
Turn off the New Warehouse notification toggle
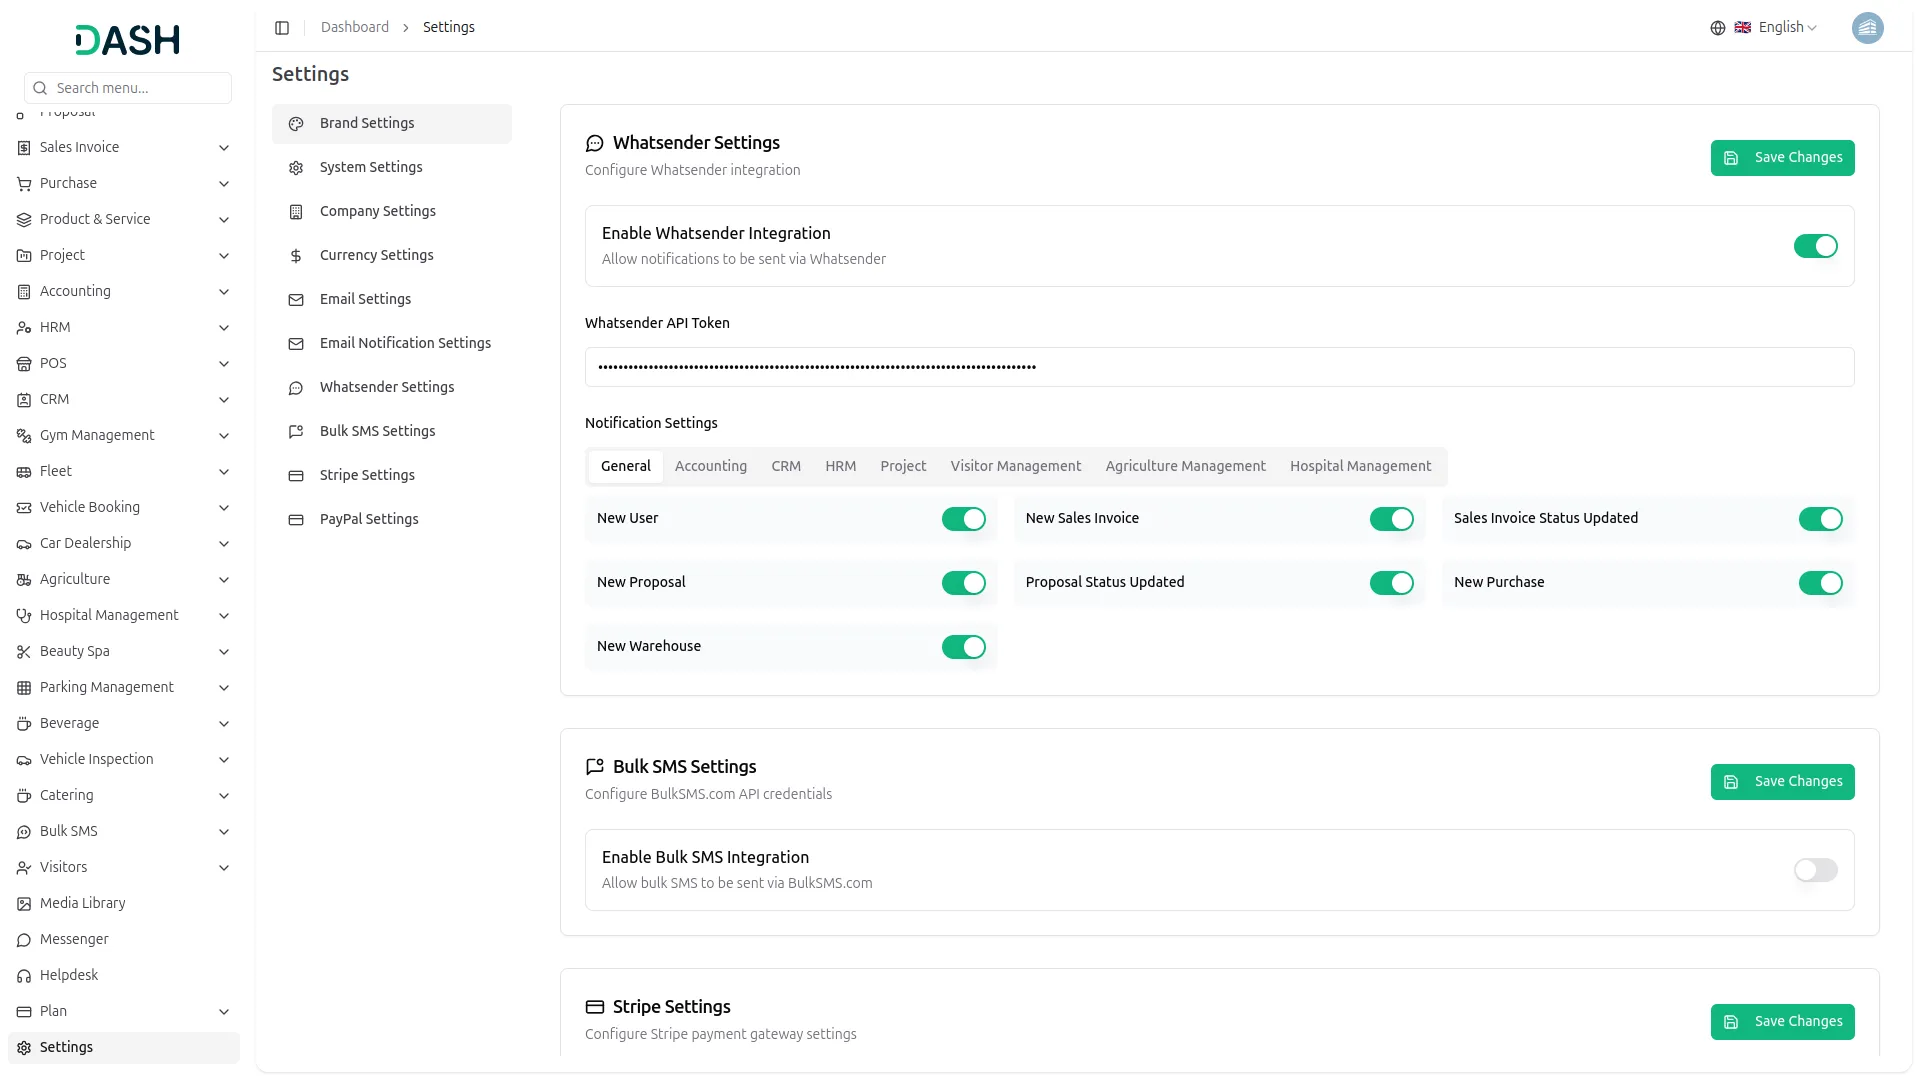tap(963, 647)
